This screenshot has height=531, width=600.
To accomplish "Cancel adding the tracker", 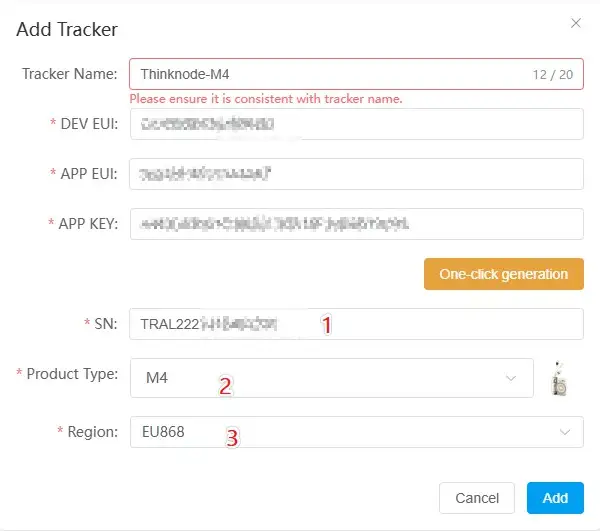I will (x=477, y=498).
